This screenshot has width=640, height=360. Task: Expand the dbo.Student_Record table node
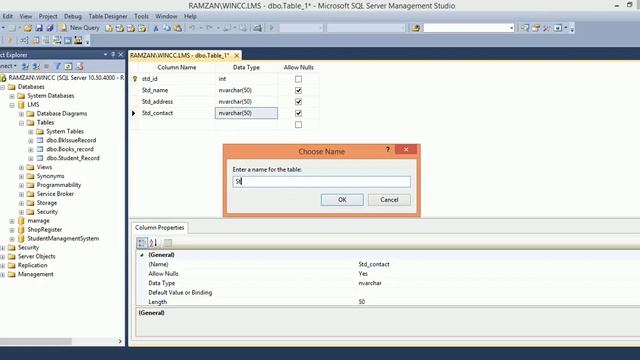pos(31,158)
